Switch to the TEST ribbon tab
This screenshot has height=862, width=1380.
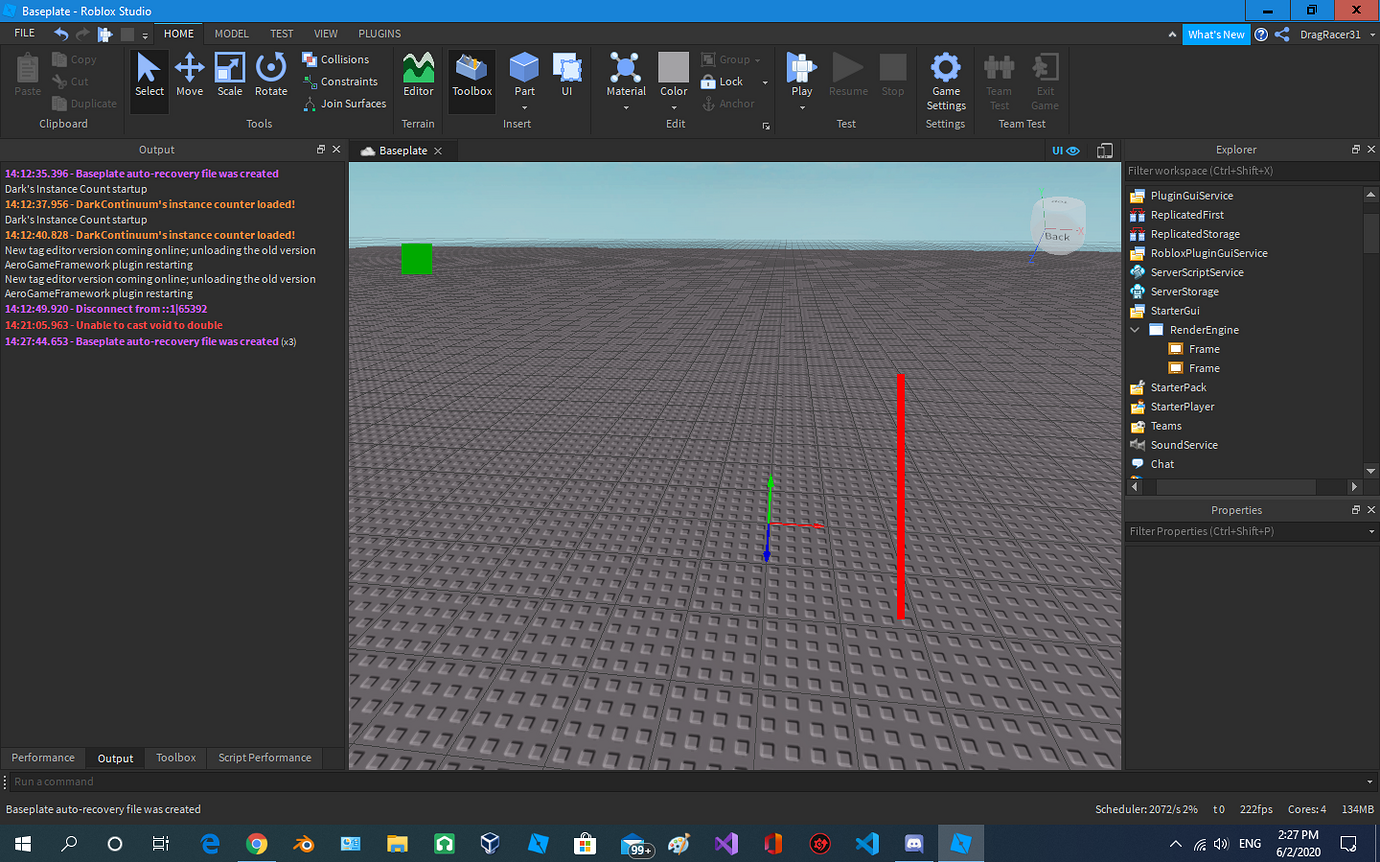coord(282,33)
